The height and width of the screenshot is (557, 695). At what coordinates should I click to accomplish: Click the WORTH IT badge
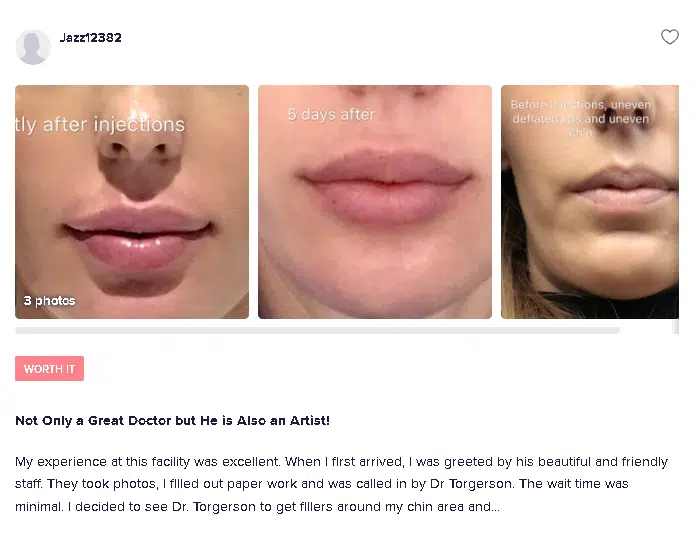(50, 368)
